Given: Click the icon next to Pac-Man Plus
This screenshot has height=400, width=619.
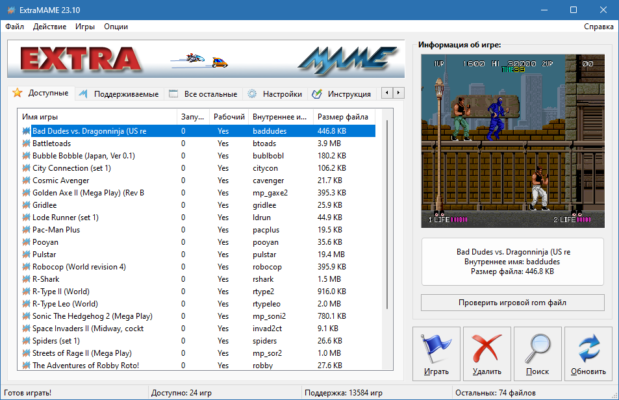Looking at the screenshot, I should click(x=24, y=229).
